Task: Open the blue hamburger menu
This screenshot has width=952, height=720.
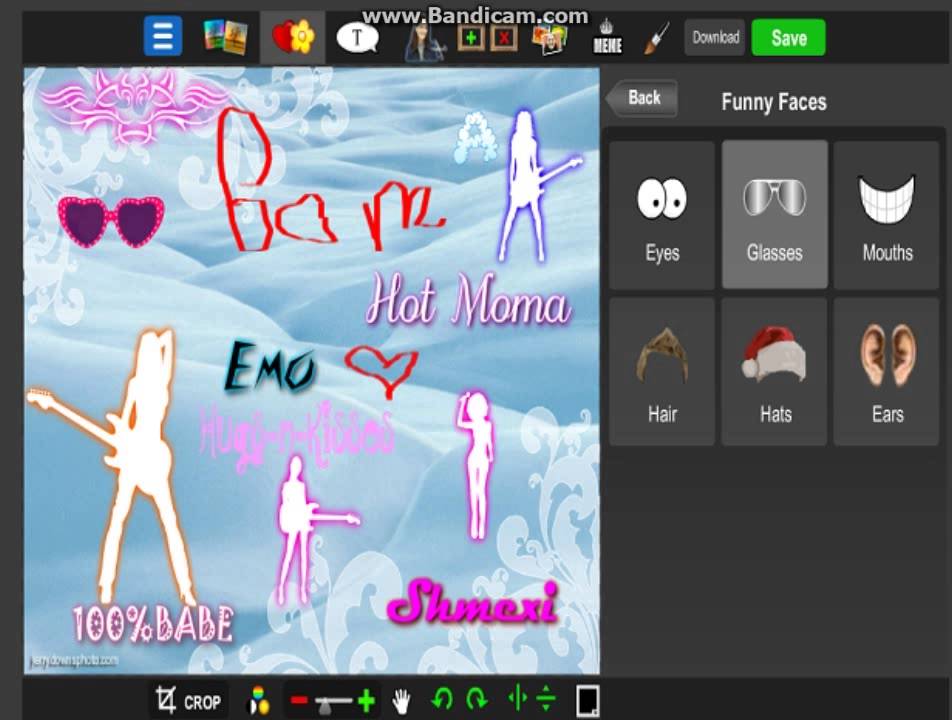Action: pyautogui.click(x=163, y=36)
